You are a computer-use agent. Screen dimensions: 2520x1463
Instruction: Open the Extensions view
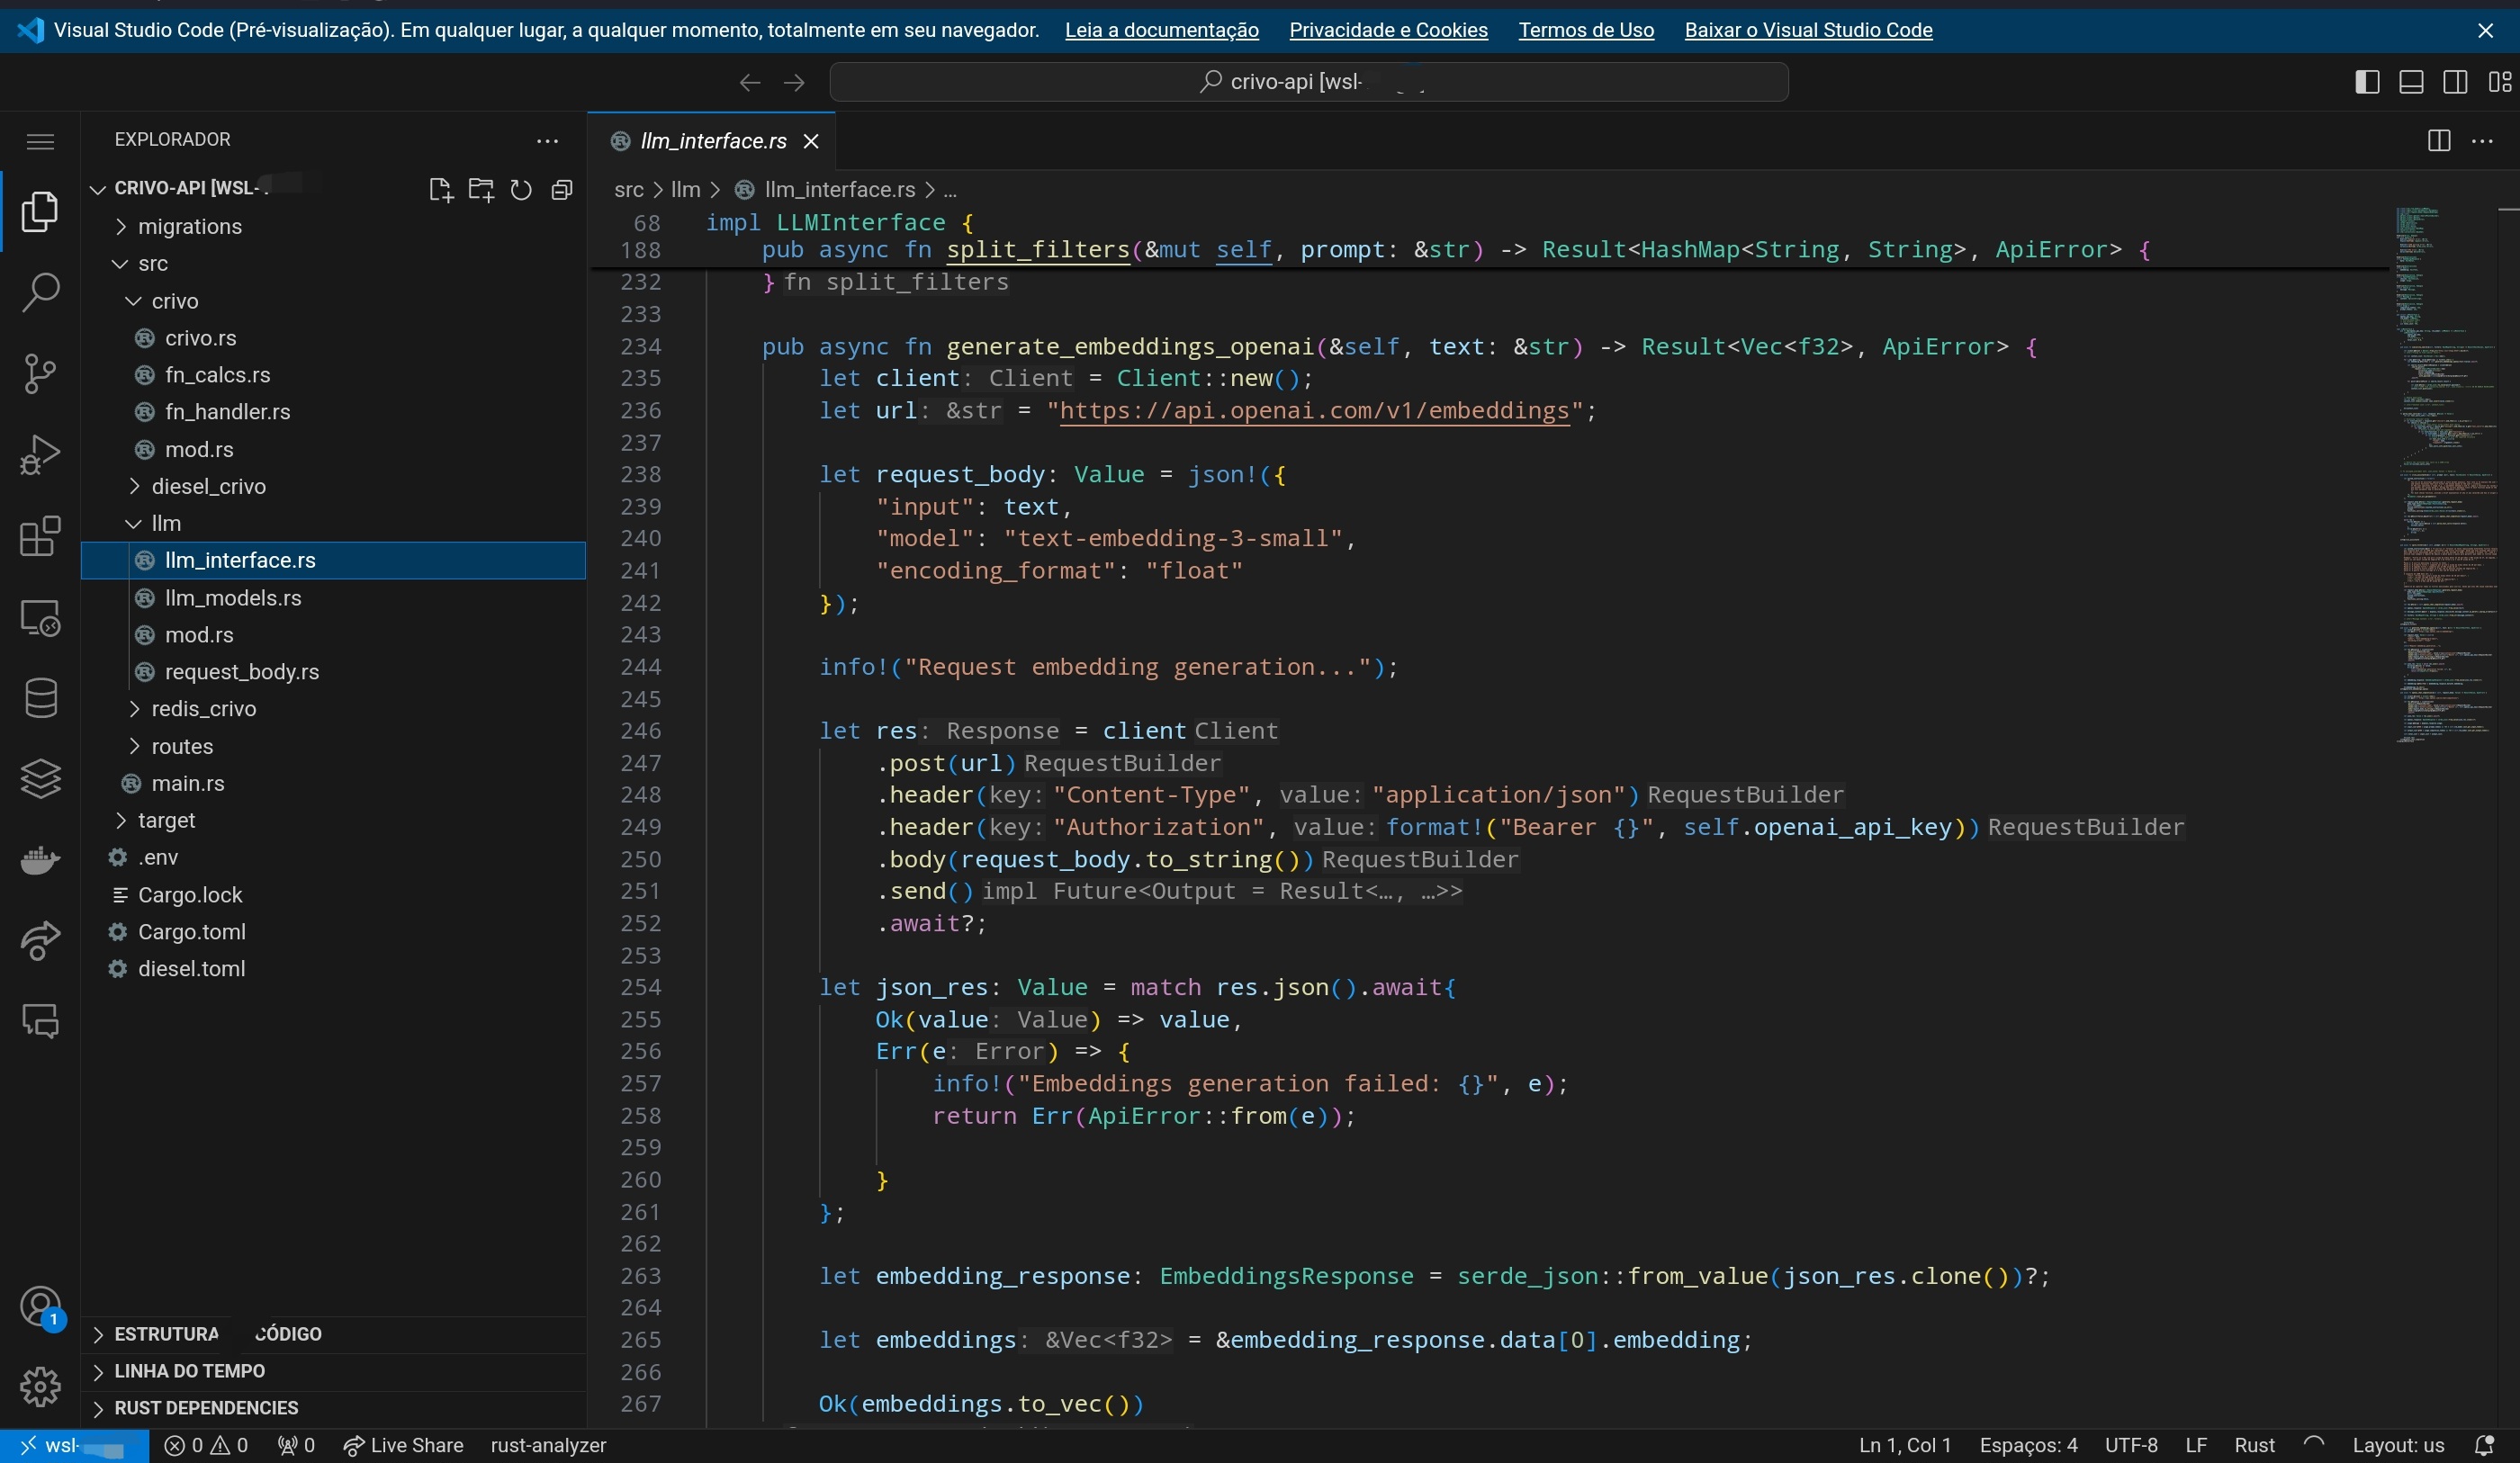(x=40, y=536)
